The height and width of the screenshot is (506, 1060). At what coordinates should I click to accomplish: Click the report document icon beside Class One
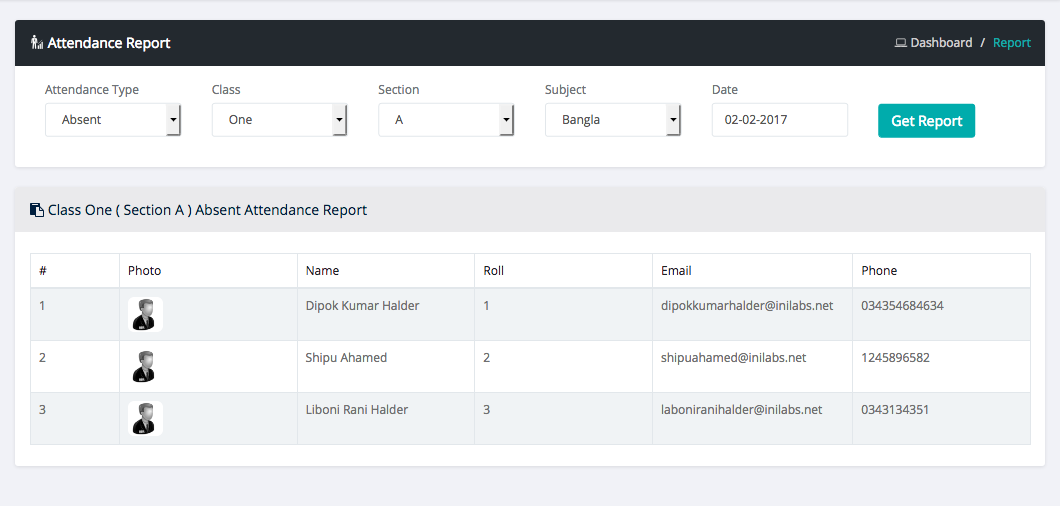click(37, 210)
